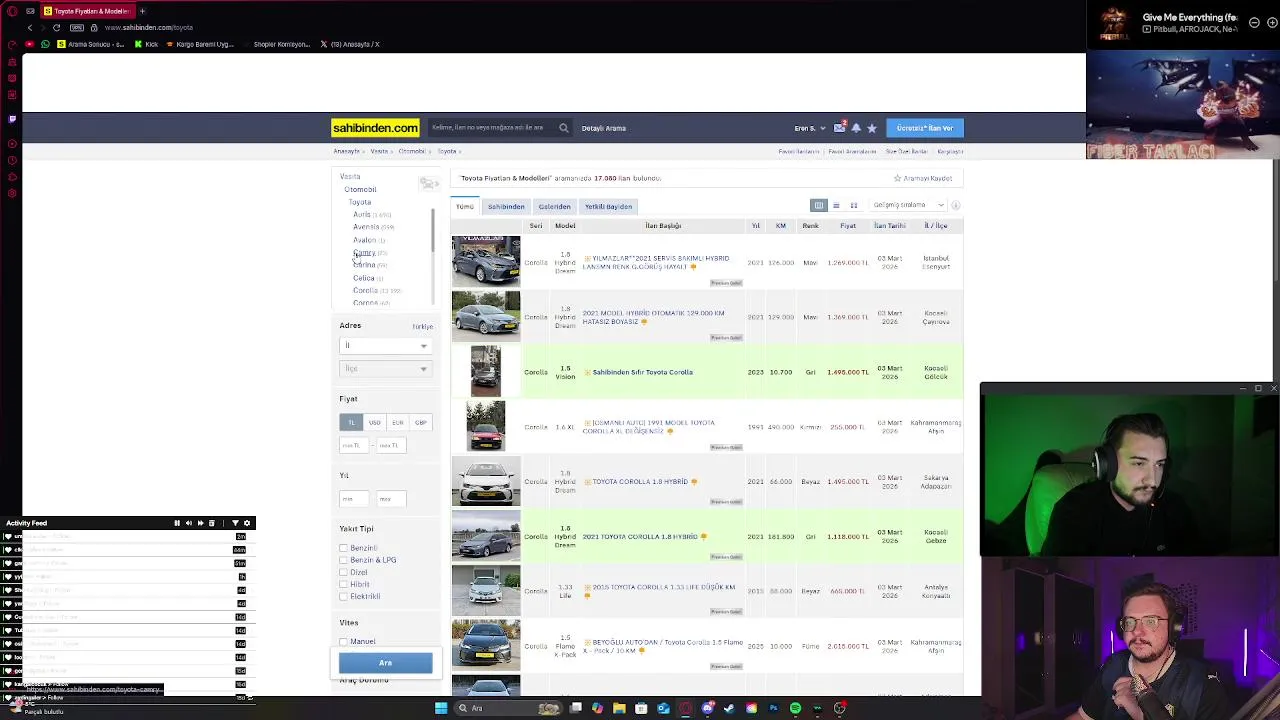Open the Auris model category
The image size is (1280, 720).
click(362, 214)
